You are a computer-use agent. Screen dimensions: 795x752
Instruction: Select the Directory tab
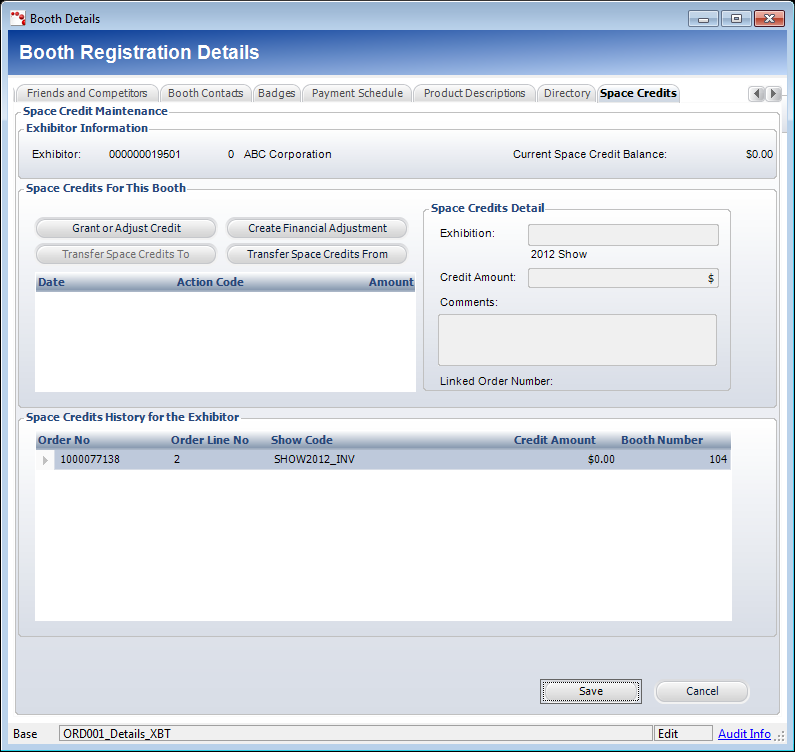click(x=566, y=93)
